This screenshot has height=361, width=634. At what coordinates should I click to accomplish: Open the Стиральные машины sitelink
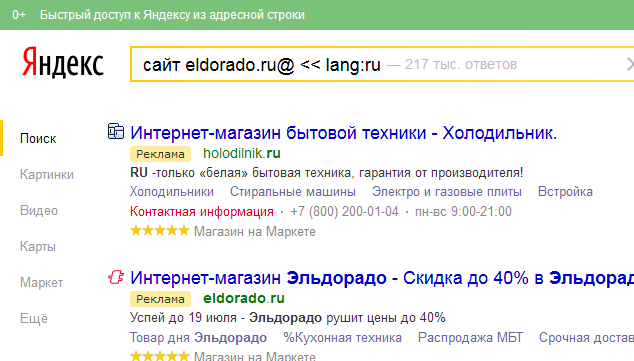(293, 192)
